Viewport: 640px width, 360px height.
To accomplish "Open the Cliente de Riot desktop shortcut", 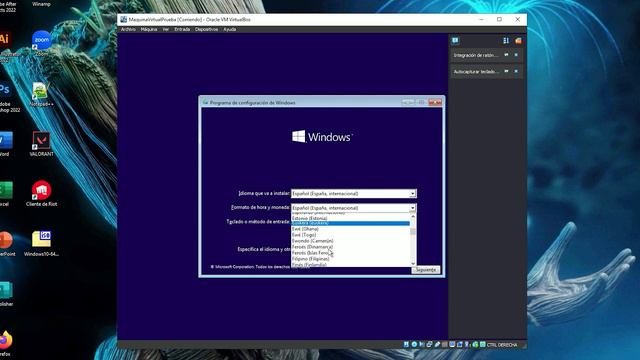I will click(x=41, y=193).
